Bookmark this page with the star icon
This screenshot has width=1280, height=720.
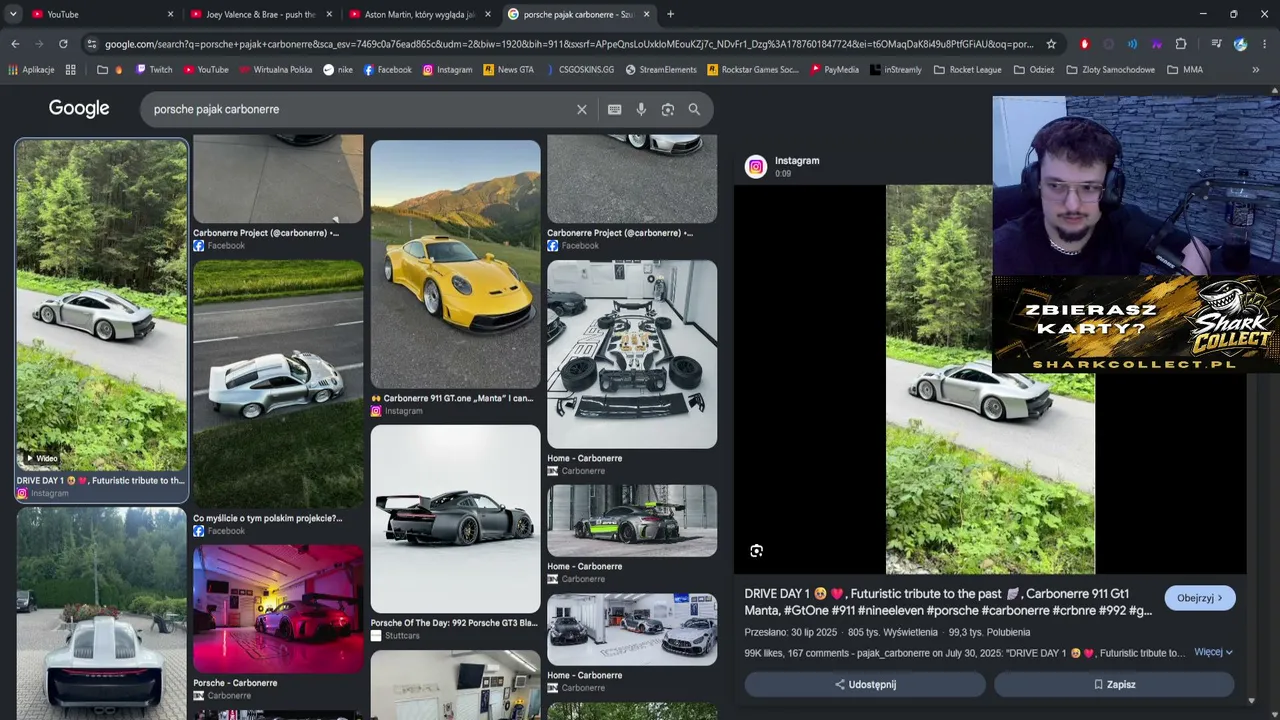click(x=1051, y=44)
